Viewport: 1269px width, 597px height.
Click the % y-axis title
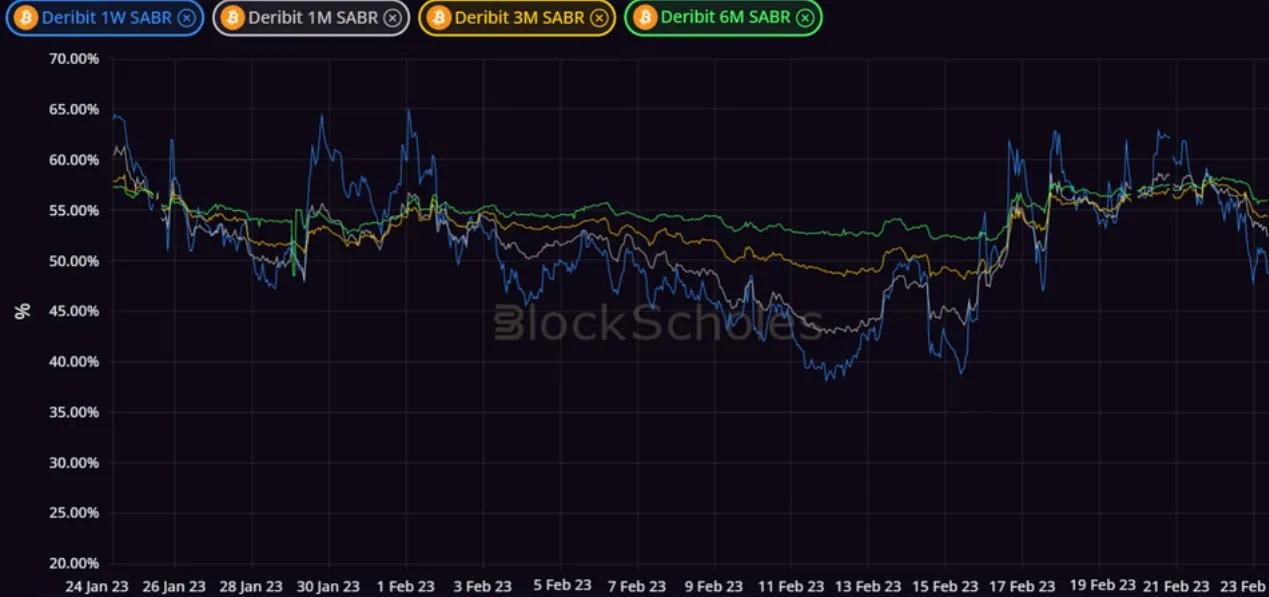23,311
